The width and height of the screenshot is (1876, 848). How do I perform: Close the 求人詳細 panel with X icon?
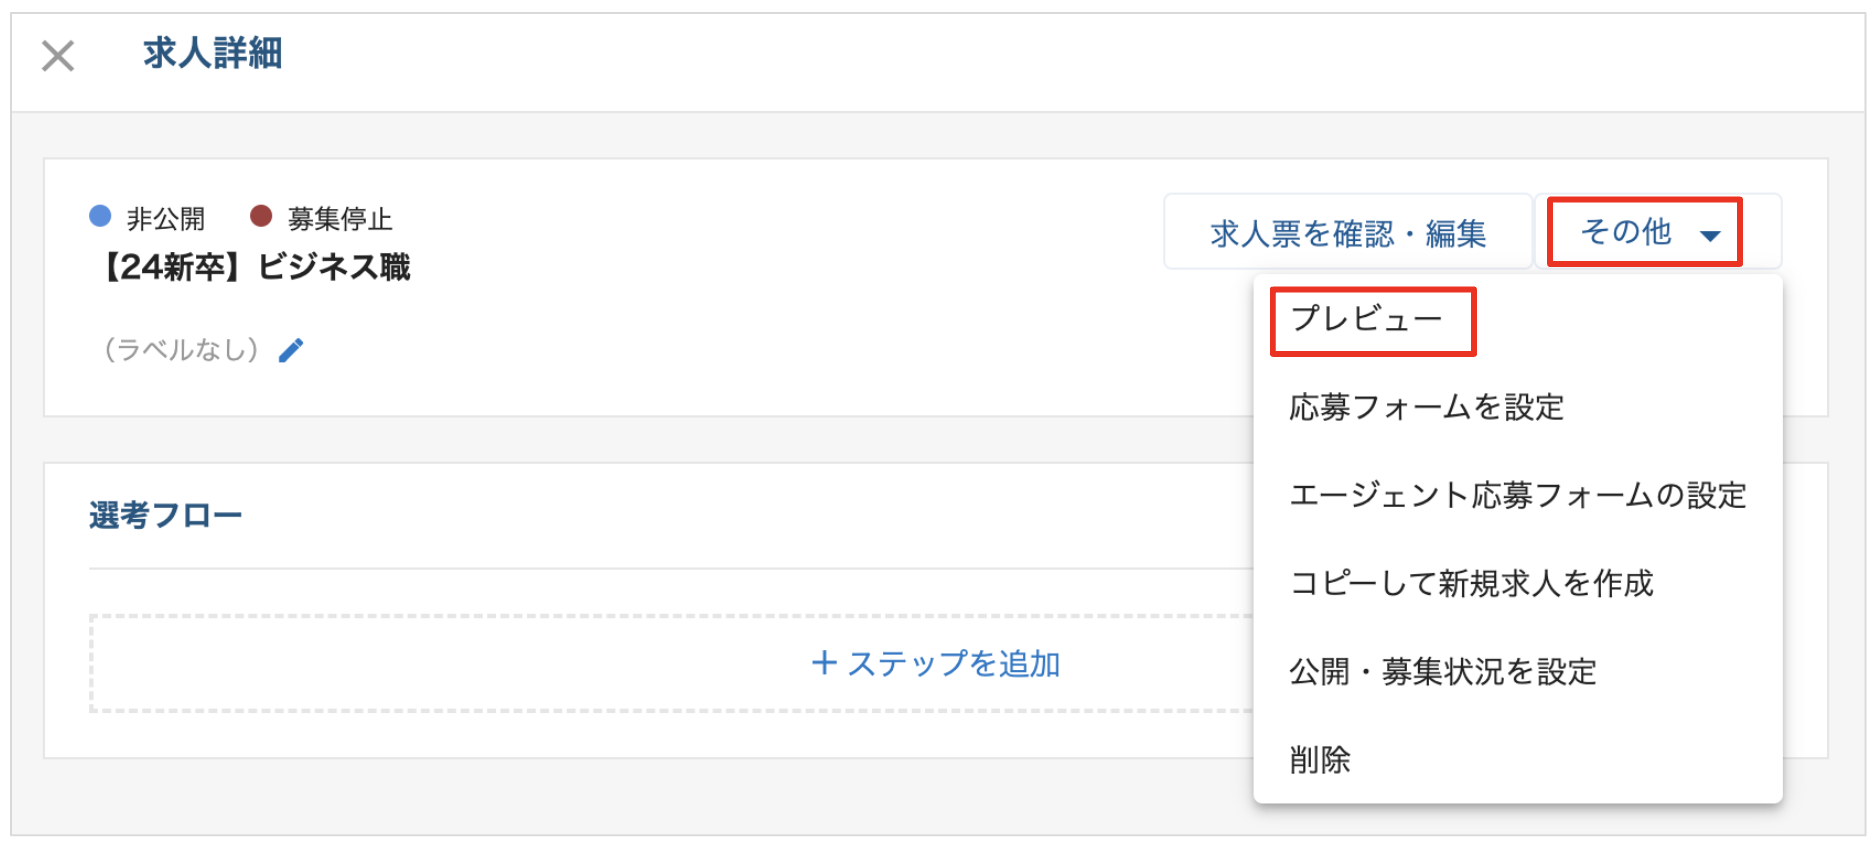tap(58, 56)
